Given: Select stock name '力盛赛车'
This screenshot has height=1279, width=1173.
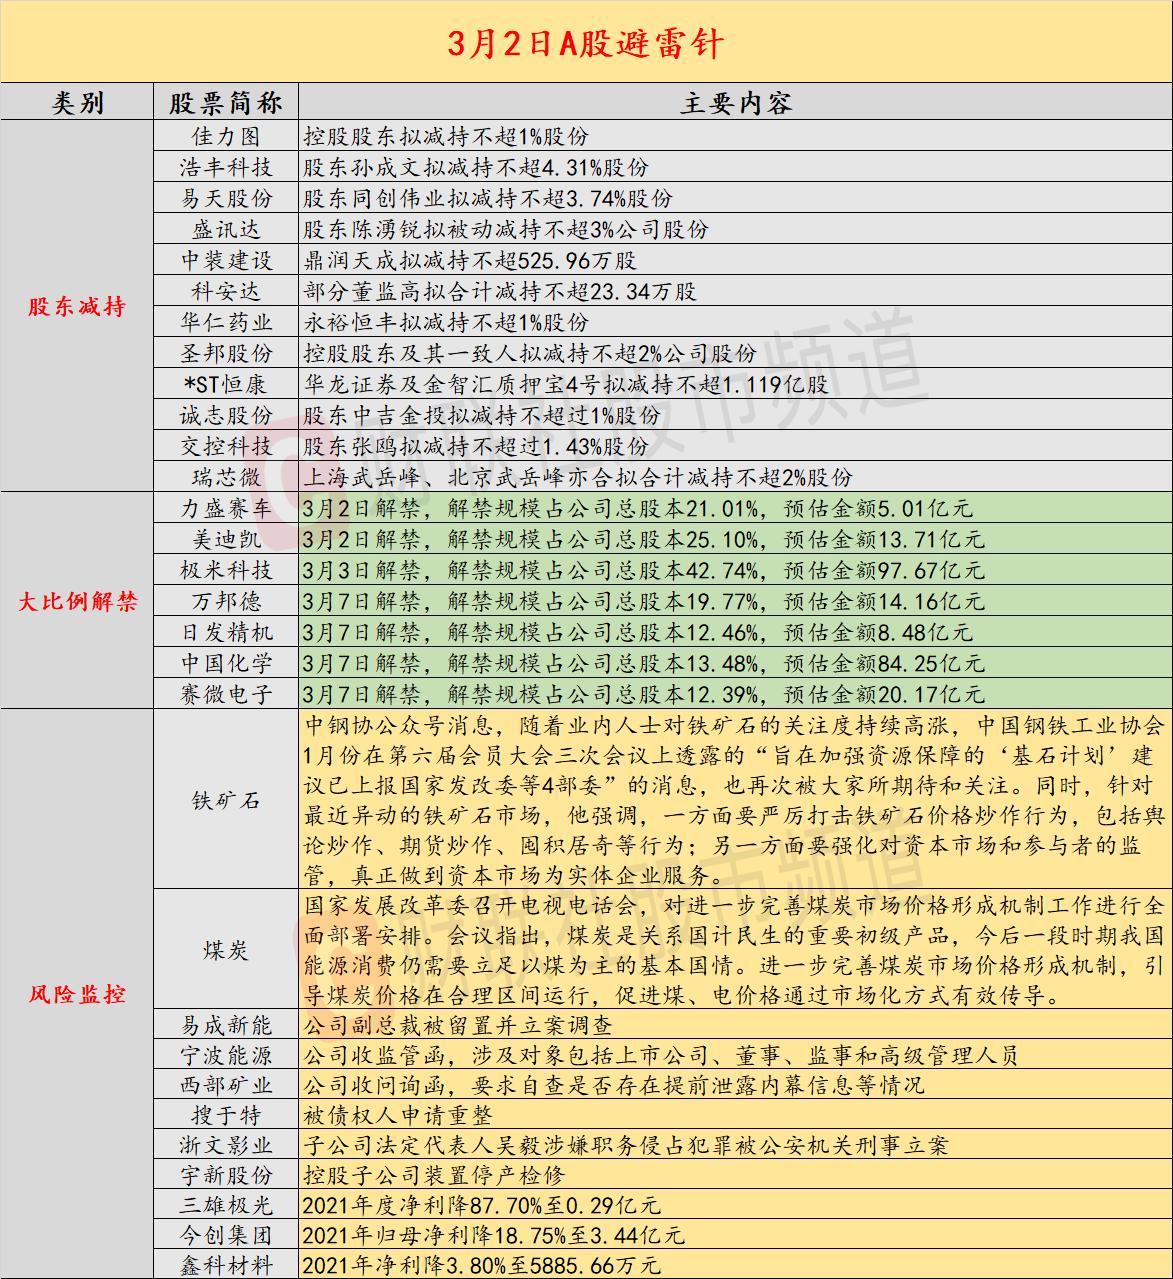Looking at the screenshot, I should click(226, 508).
